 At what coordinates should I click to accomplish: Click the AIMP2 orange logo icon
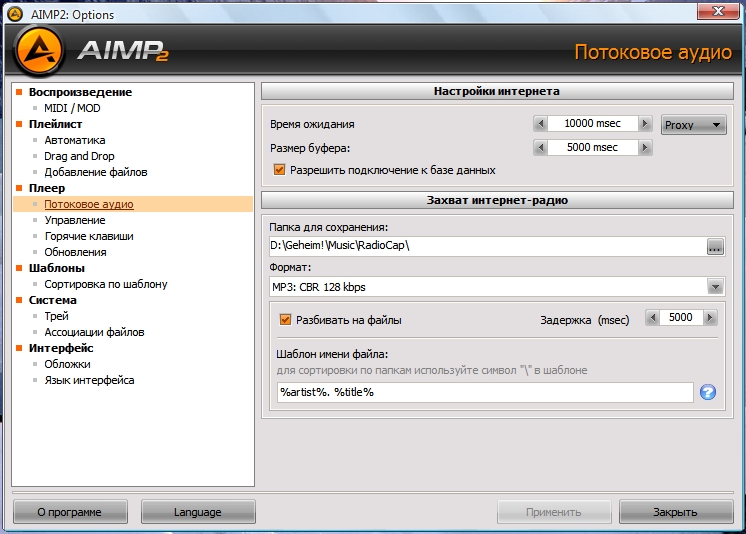(x=39, y=51)
